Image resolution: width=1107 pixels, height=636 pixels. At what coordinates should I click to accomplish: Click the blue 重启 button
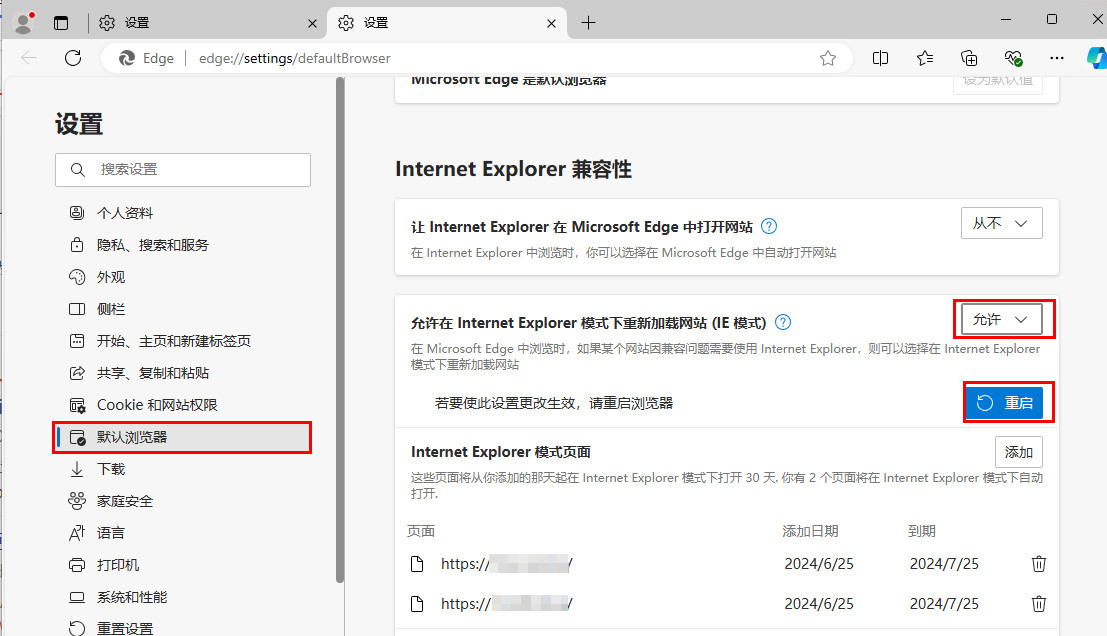point(1005,402)
